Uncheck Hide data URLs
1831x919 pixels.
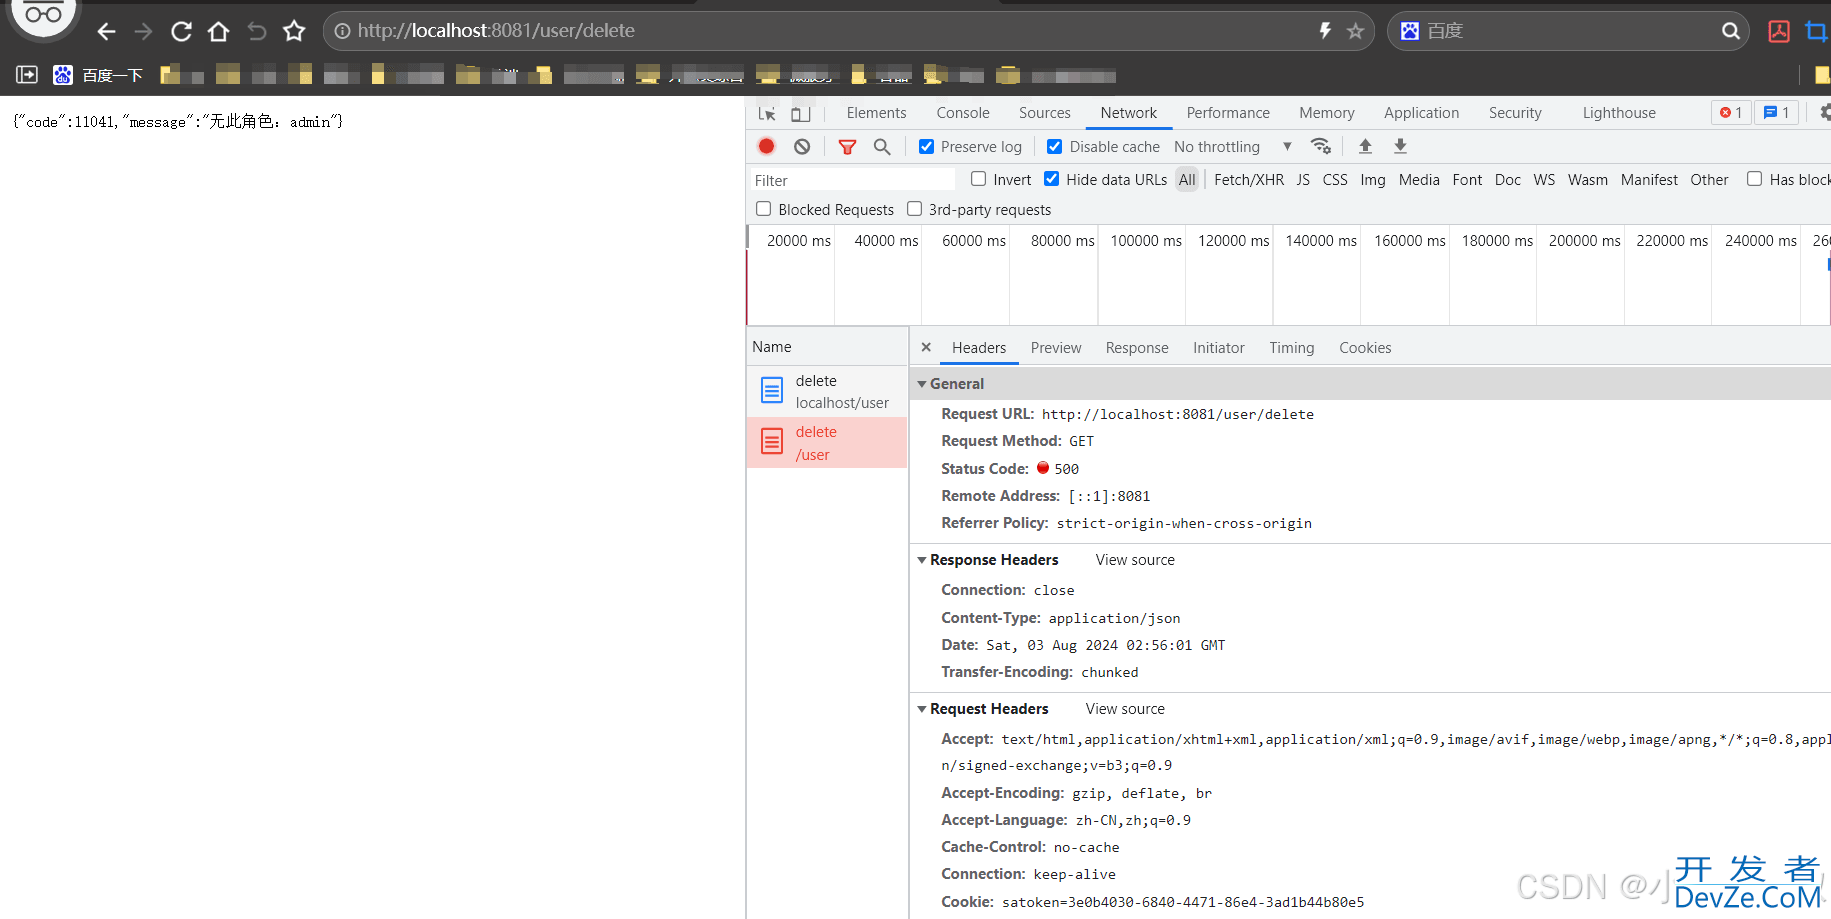pyautogui.click(x=1052, y=179)
